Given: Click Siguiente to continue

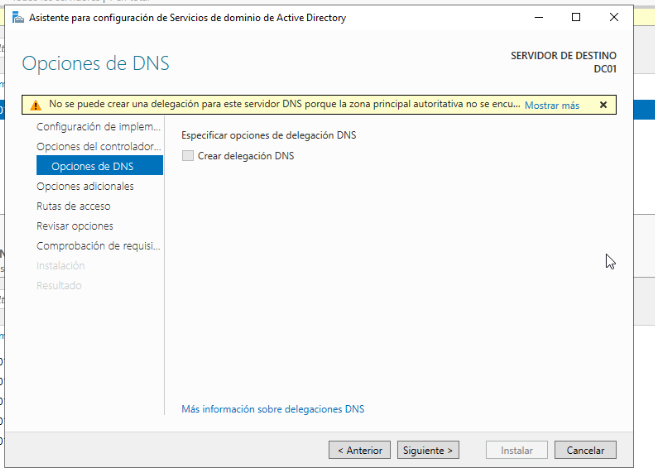Looking at the screenshot, I should [429, 451].
